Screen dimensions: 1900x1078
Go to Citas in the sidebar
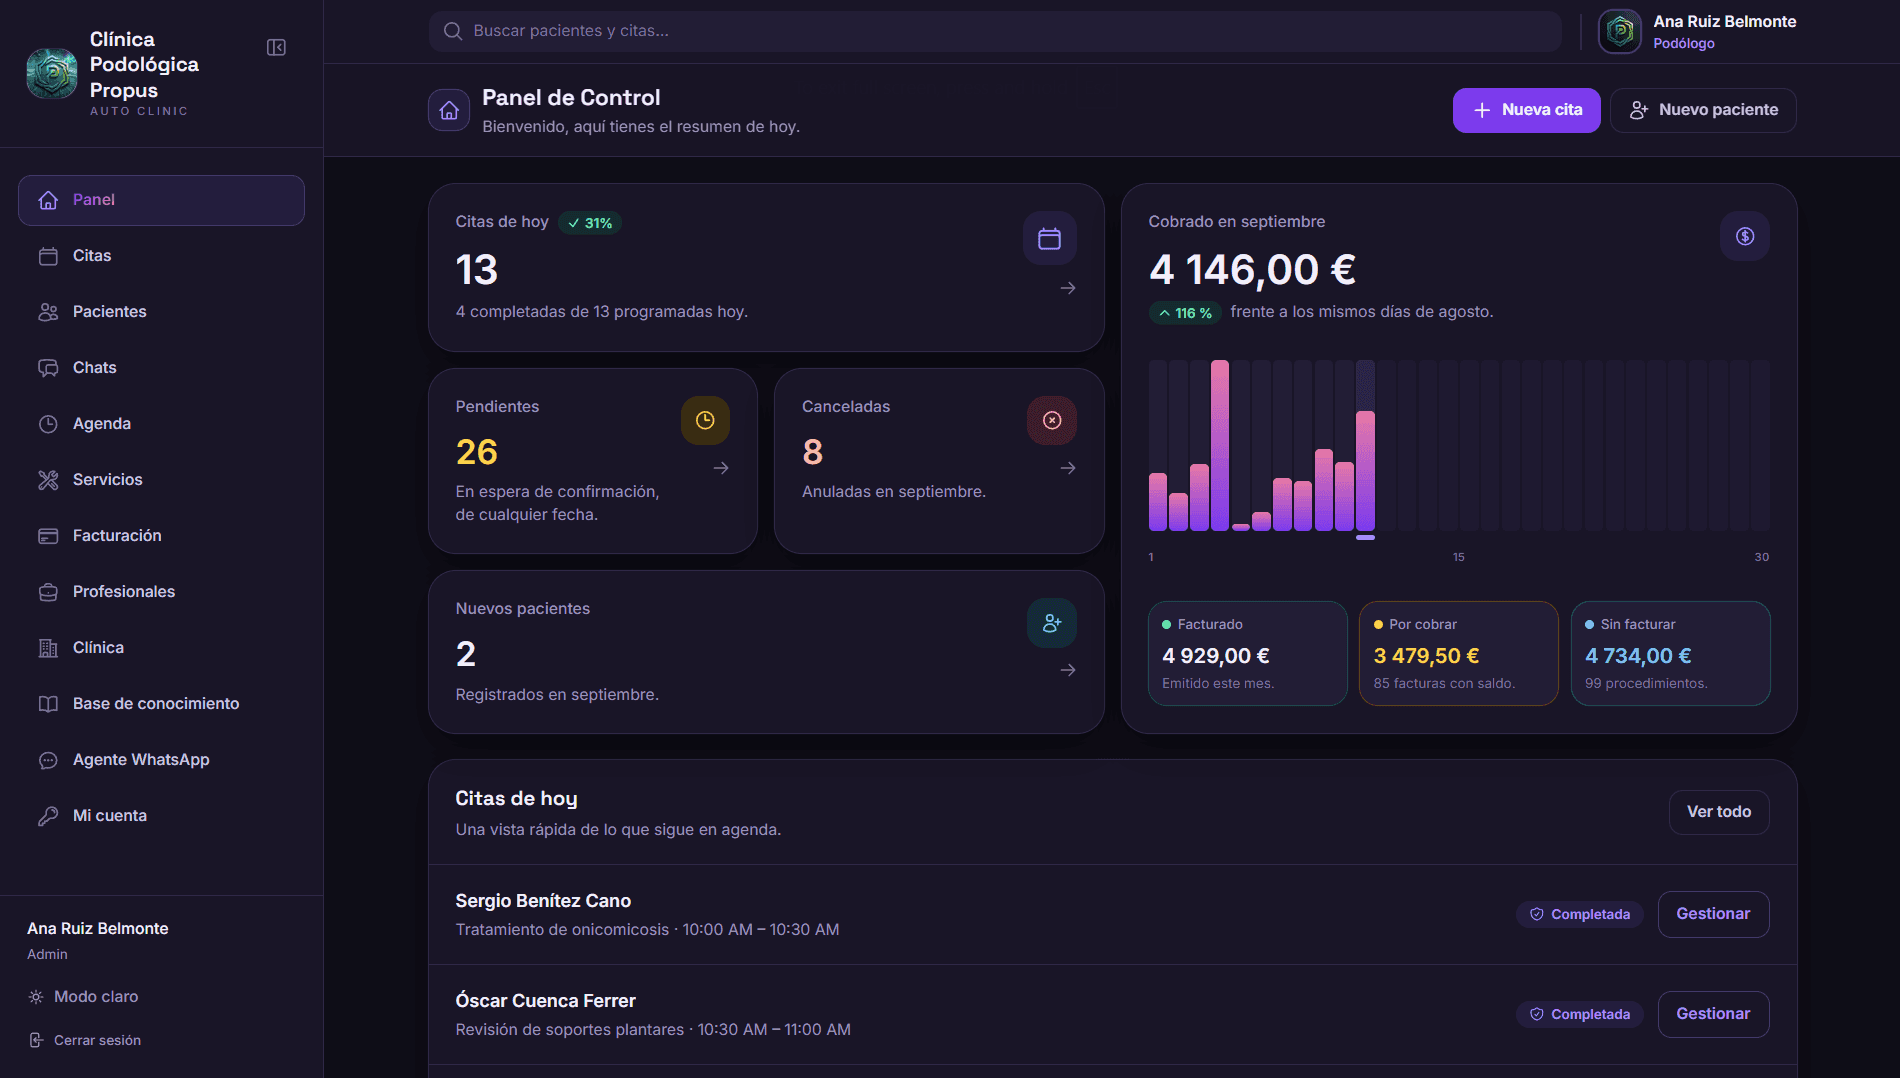click(x=161, y=256)
